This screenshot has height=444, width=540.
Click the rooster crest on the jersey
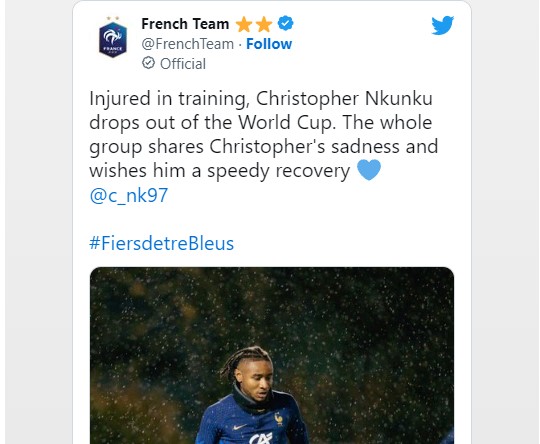(279, 419)
